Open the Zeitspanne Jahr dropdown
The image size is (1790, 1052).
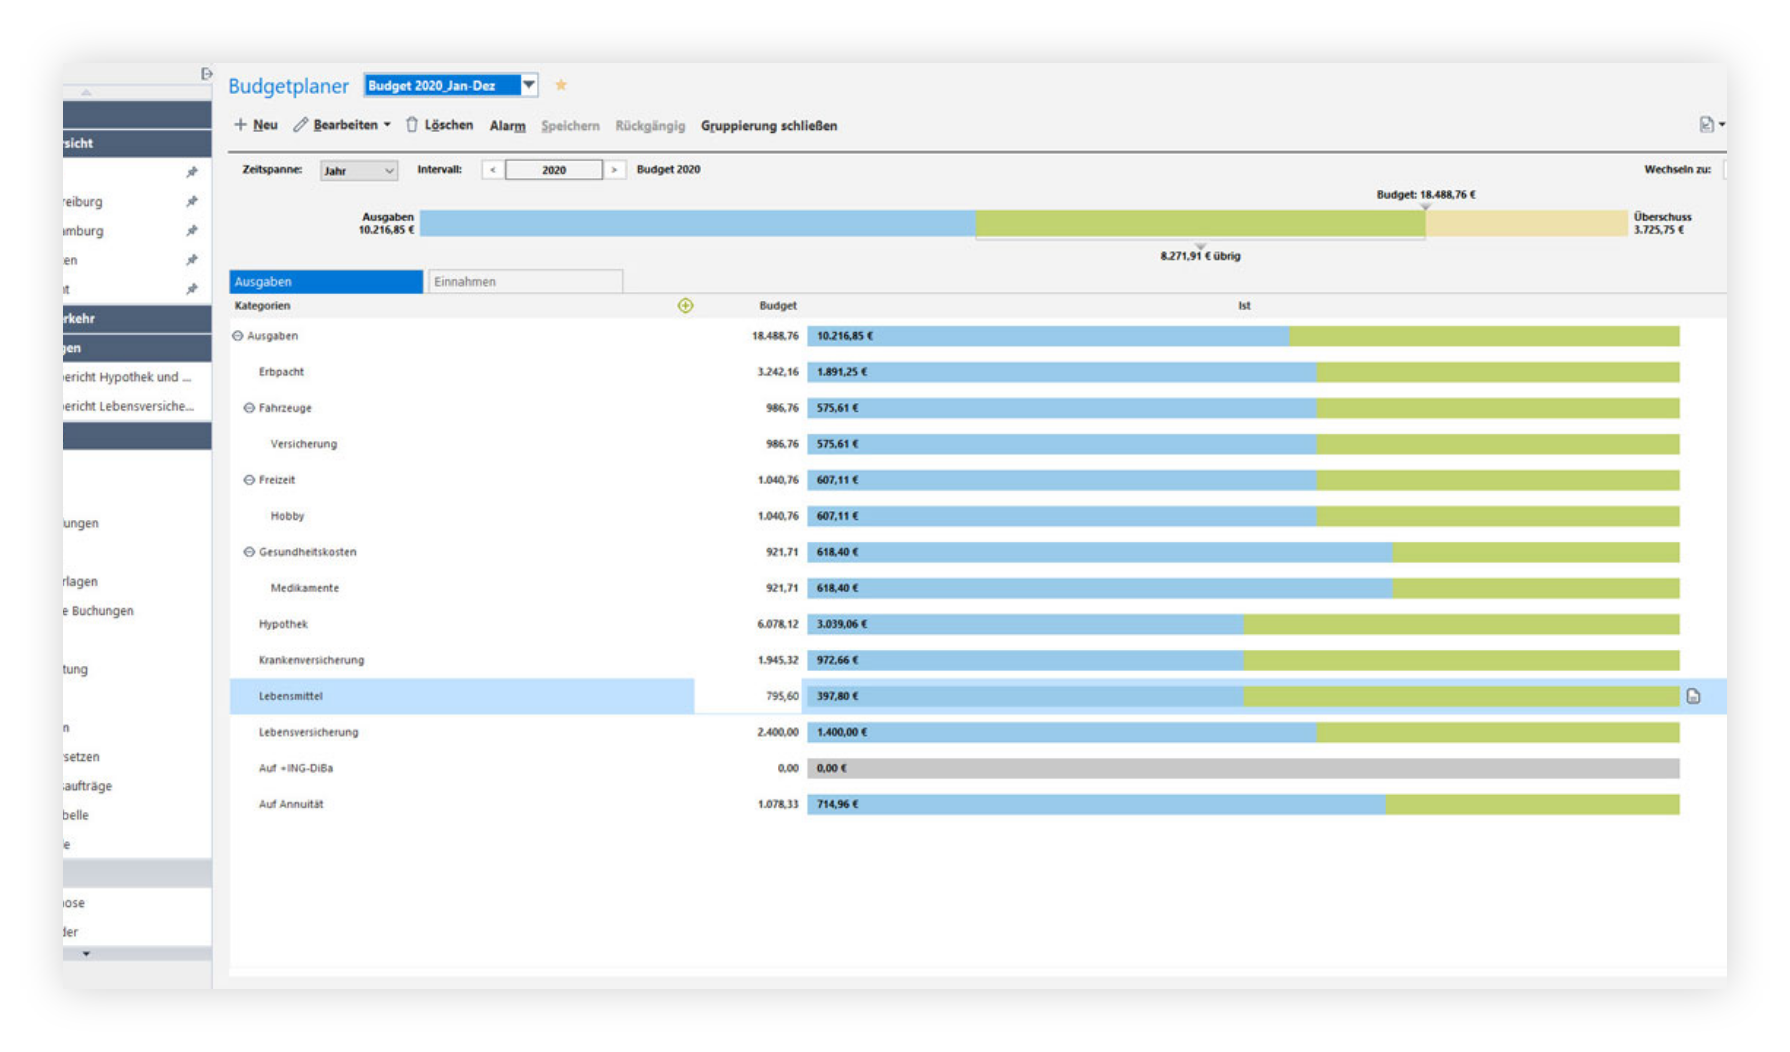pyautogui.click(x=358, y=171)
